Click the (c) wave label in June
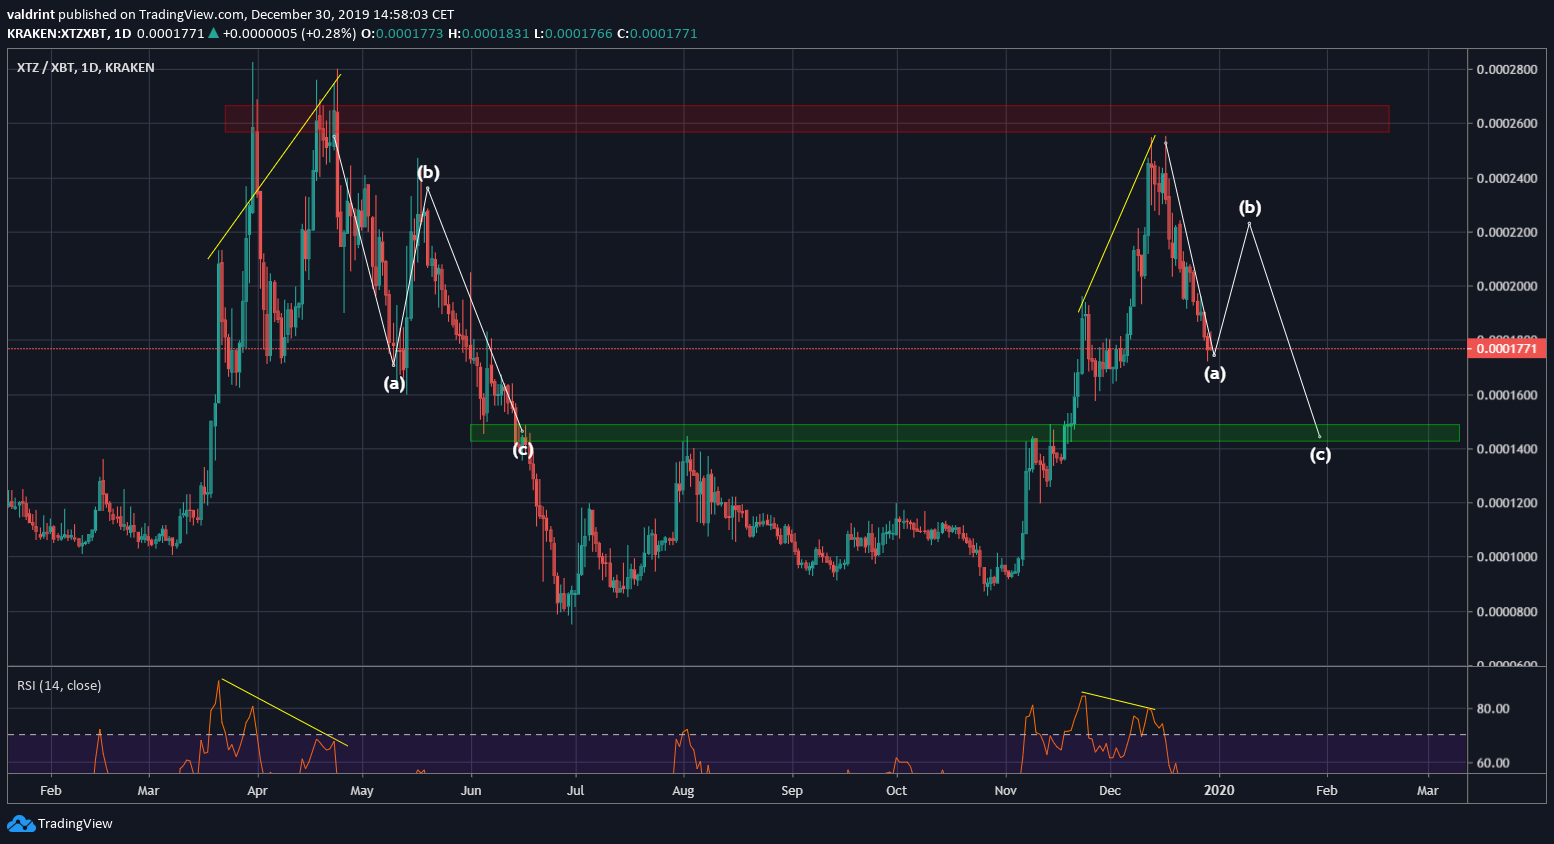This screenshot has width=1554, height=844. click(x=523, y=450)
